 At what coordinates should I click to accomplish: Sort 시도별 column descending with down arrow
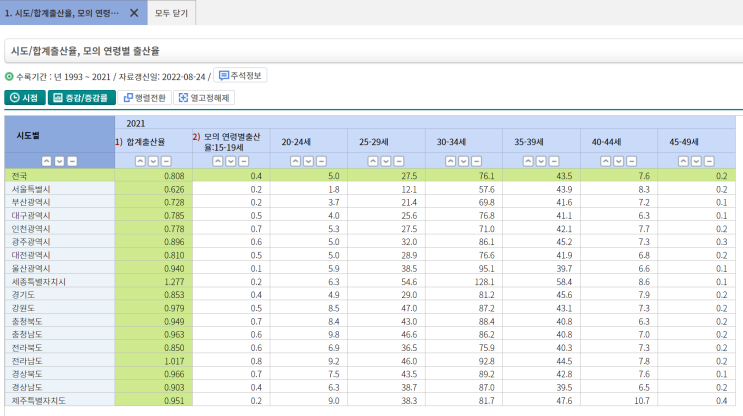tap(59, 161)
